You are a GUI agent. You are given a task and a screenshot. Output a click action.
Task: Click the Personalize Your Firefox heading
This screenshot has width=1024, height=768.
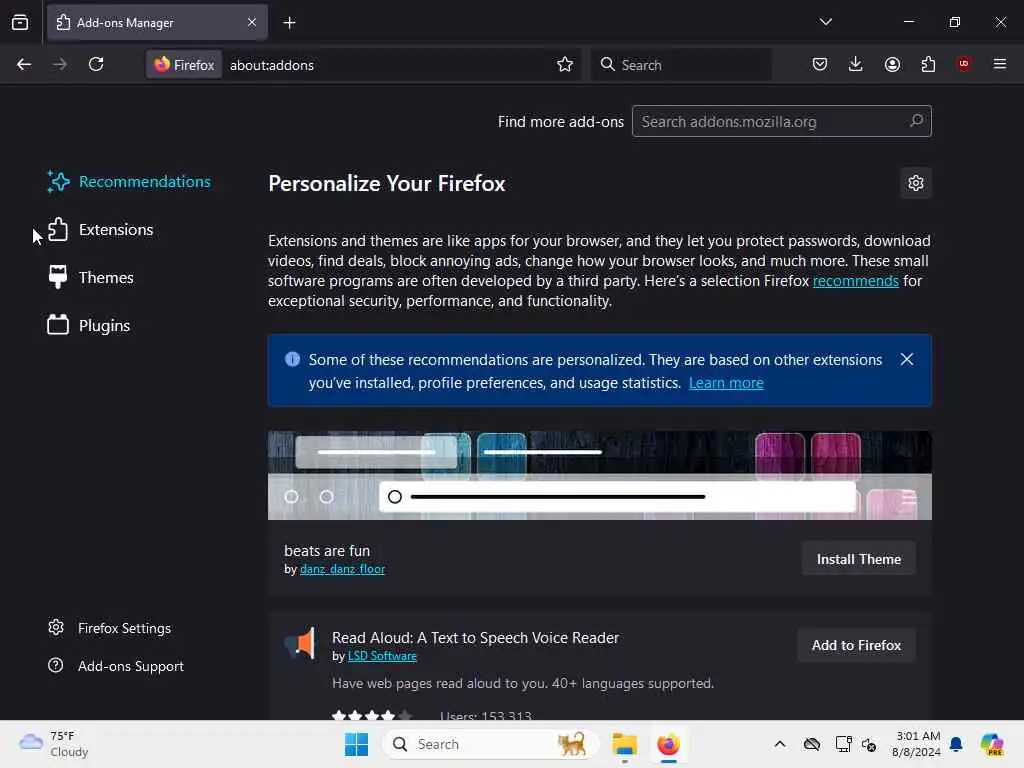[387, 184]
